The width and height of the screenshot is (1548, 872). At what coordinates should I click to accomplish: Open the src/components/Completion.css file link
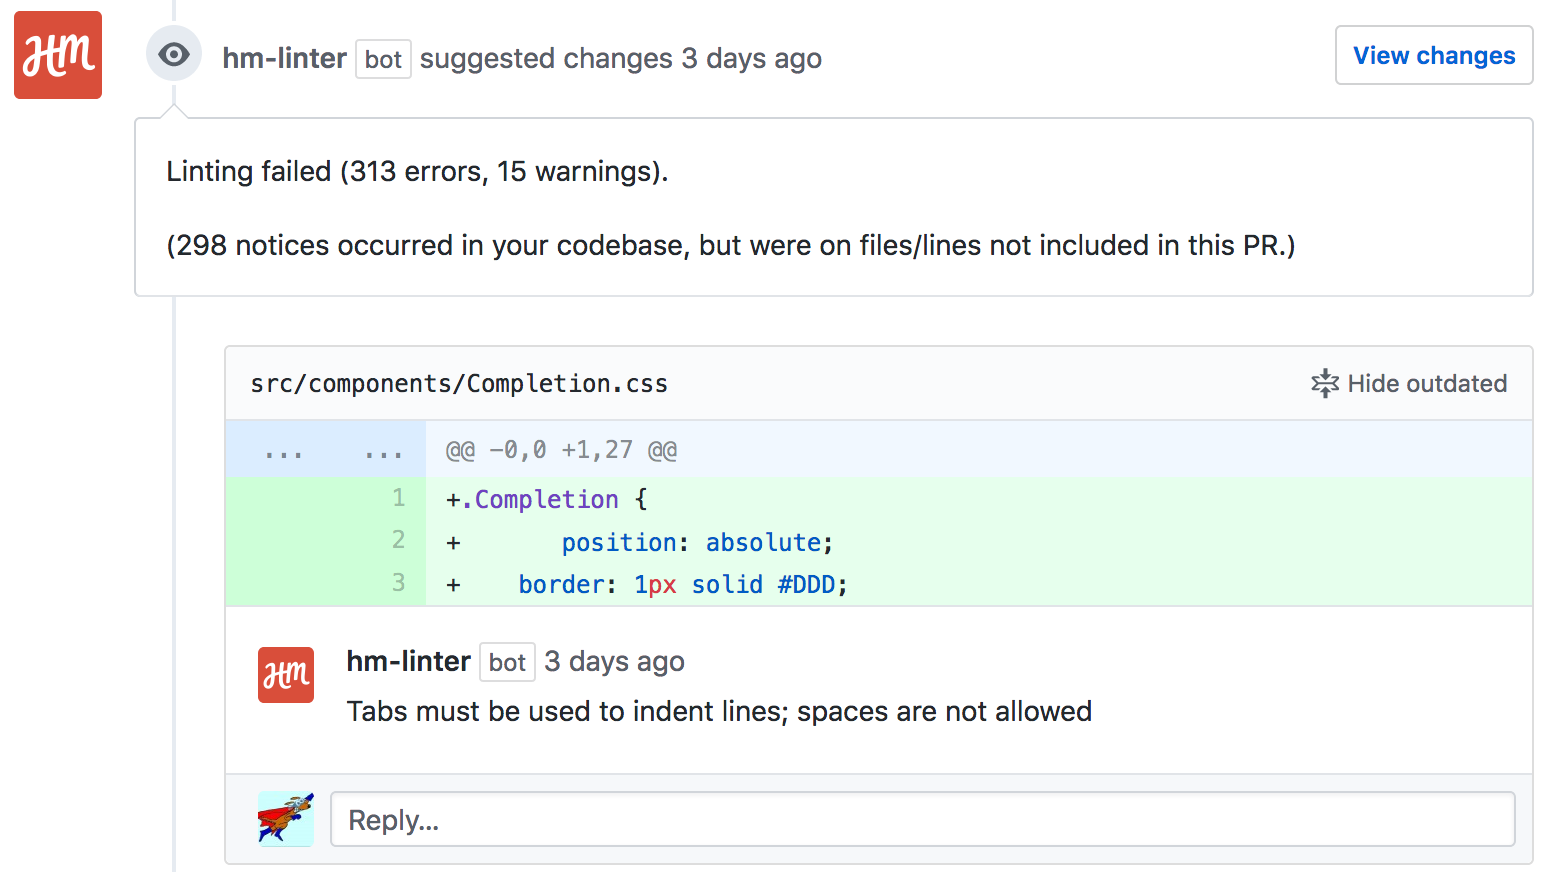point(459,383)
